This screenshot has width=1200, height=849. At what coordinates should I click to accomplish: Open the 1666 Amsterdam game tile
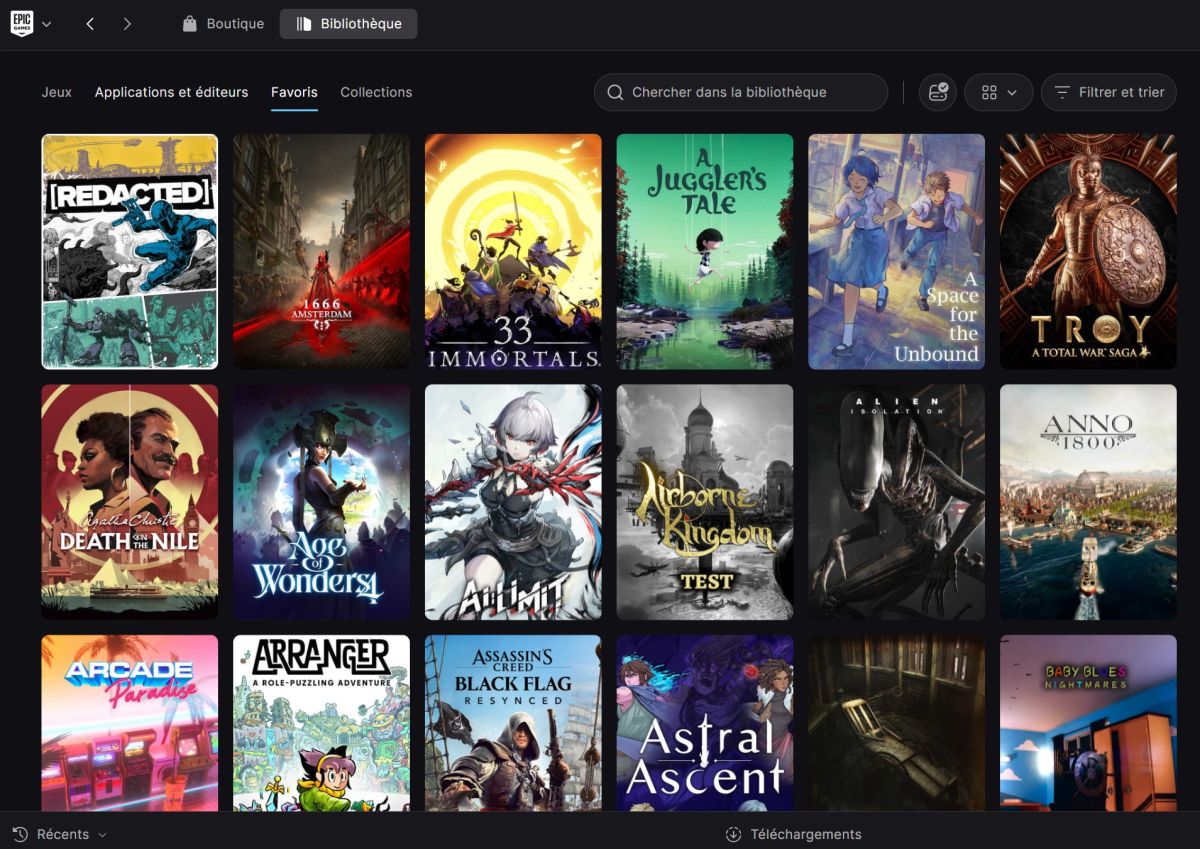coord(321,252)
